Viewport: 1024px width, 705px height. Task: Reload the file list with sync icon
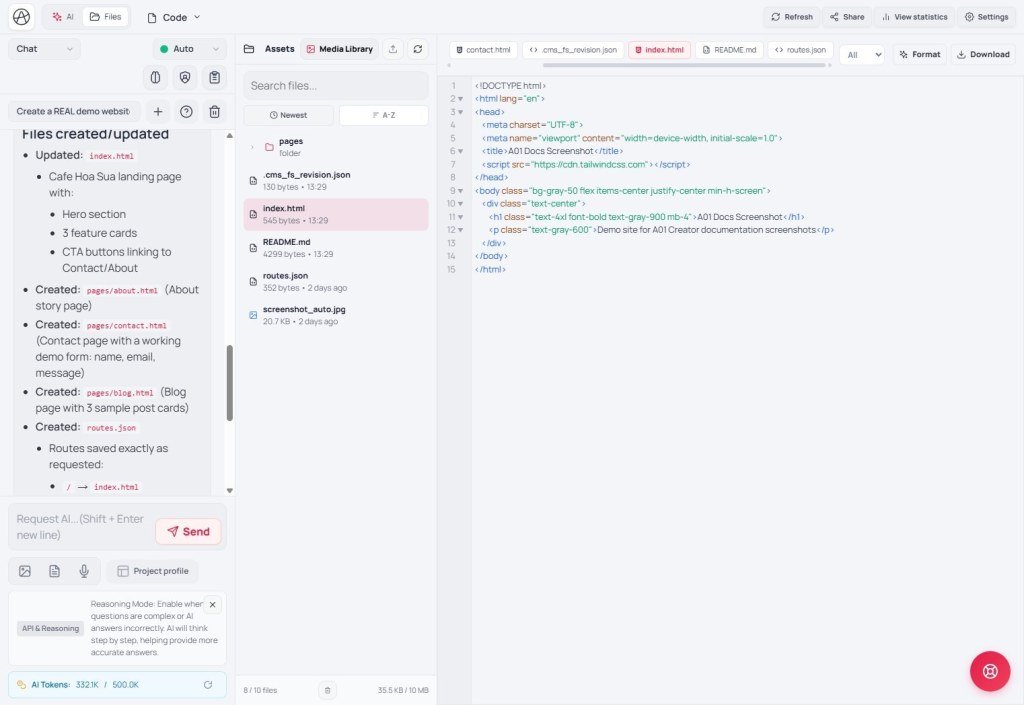(x=418, y=49)
